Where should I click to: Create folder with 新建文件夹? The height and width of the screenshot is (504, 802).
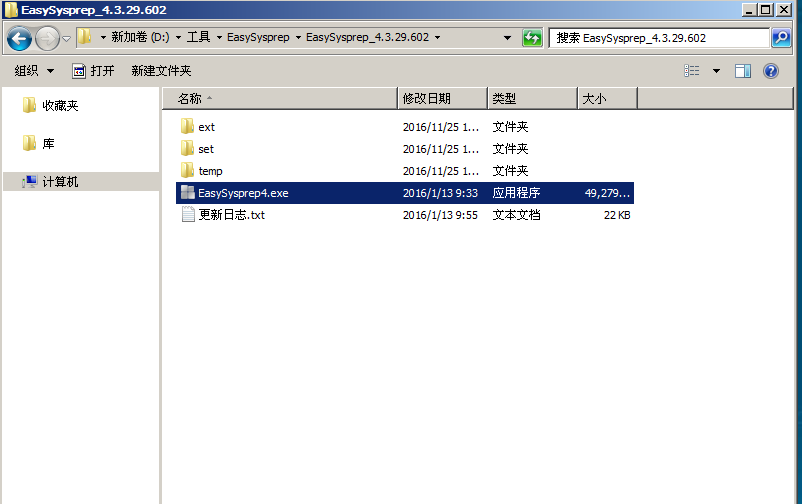[161, 71]
